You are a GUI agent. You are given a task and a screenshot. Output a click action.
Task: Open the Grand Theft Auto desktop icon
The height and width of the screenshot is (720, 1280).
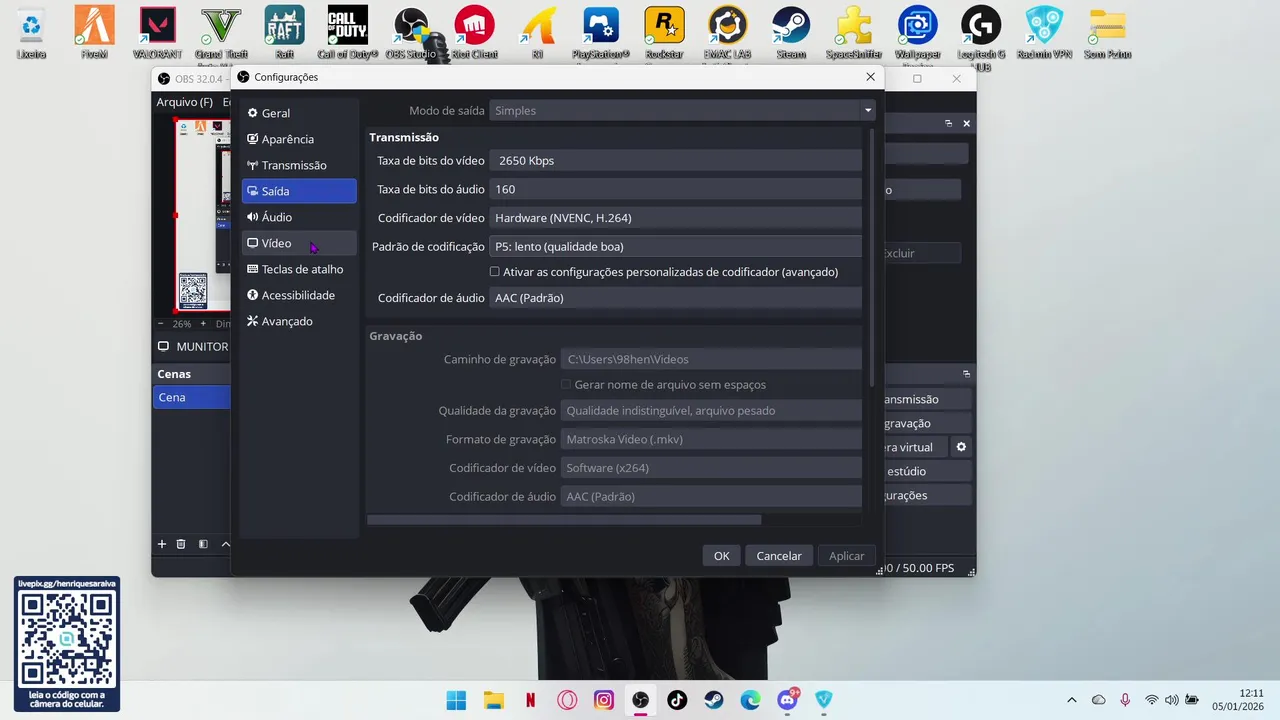pos(221,33)
